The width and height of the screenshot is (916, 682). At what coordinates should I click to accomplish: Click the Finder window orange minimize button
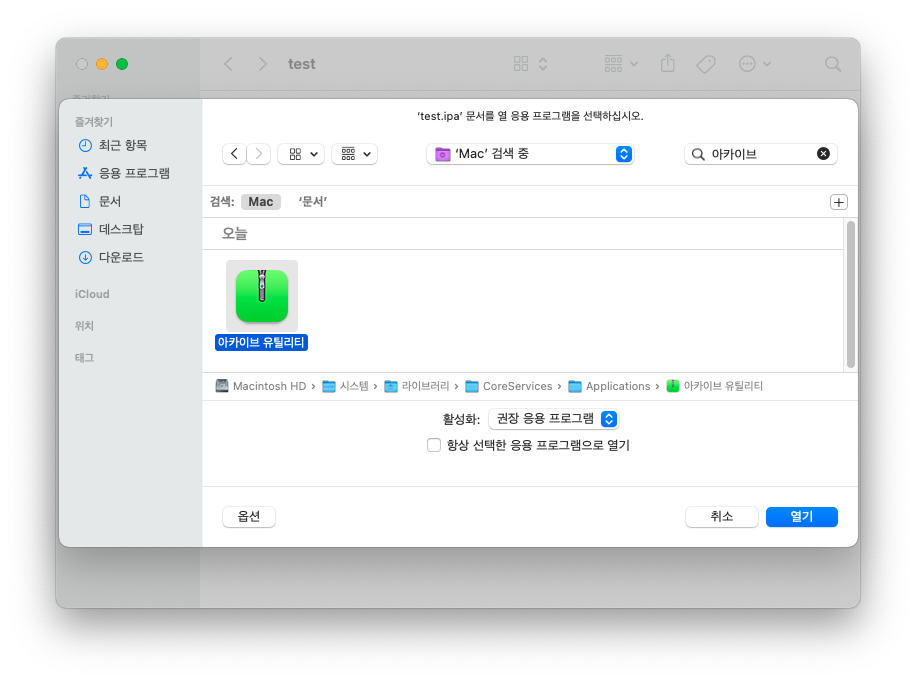click(x=102, y=64)
